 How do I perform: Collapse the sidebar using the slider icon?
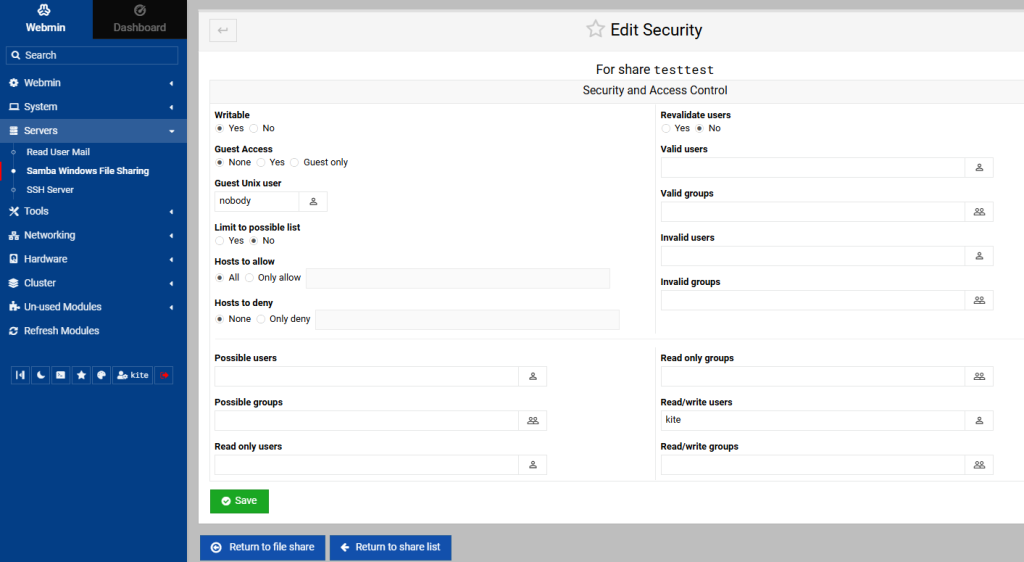(20, 375)
